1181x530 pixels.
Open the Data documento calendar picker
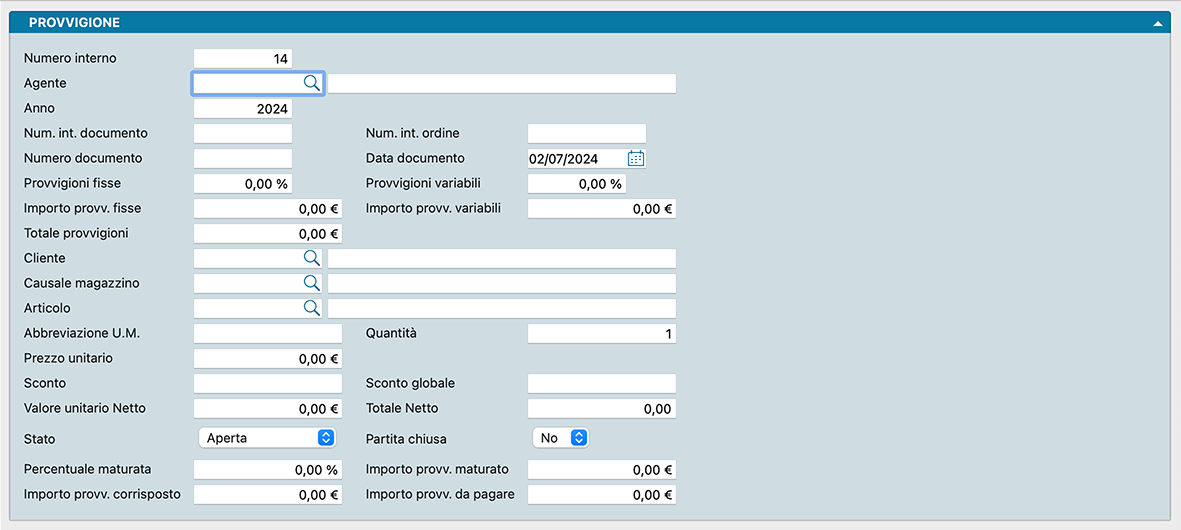[x=636, y=158]
